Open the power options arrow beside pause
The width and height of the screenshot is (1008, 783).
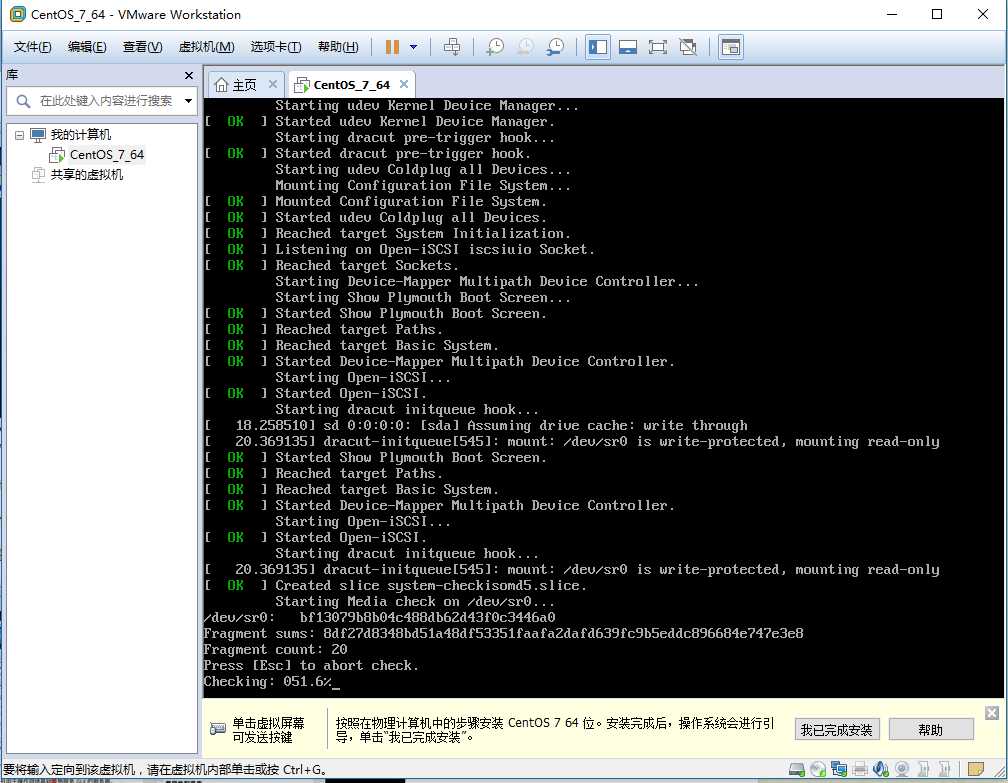[x=413, y=47]
